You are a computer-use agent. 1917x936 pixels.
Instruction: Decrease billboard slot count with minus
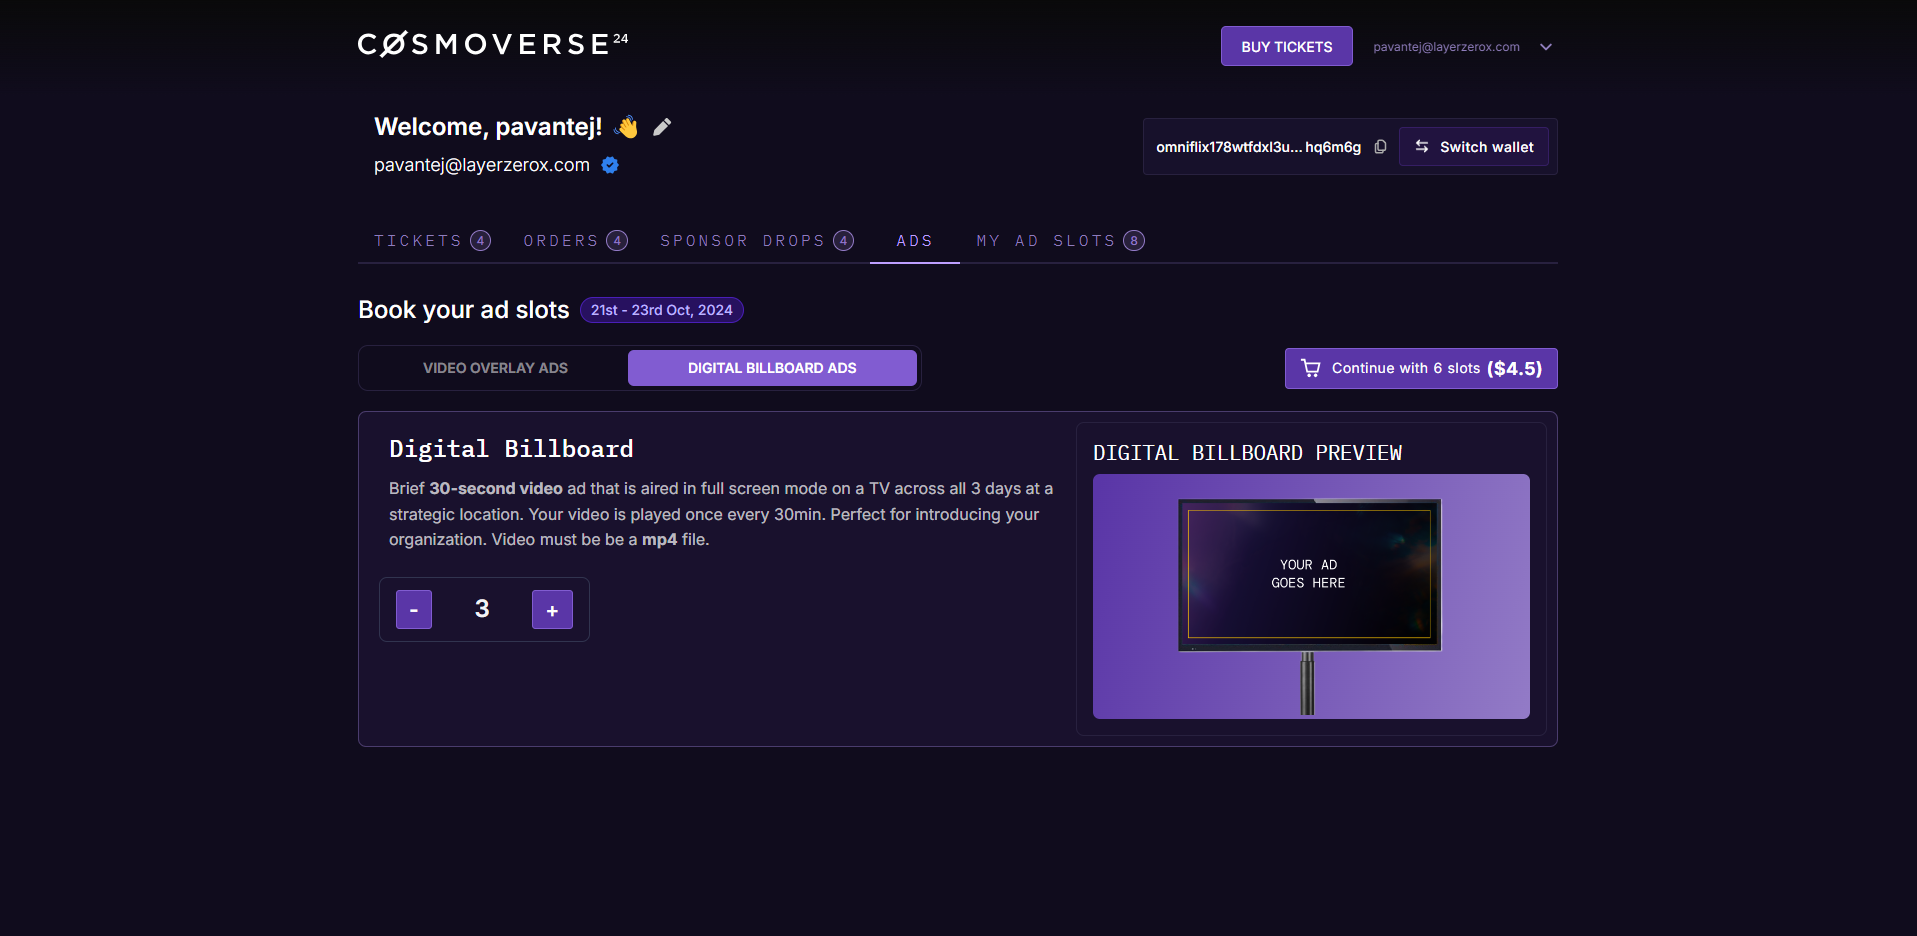(414, 609)
